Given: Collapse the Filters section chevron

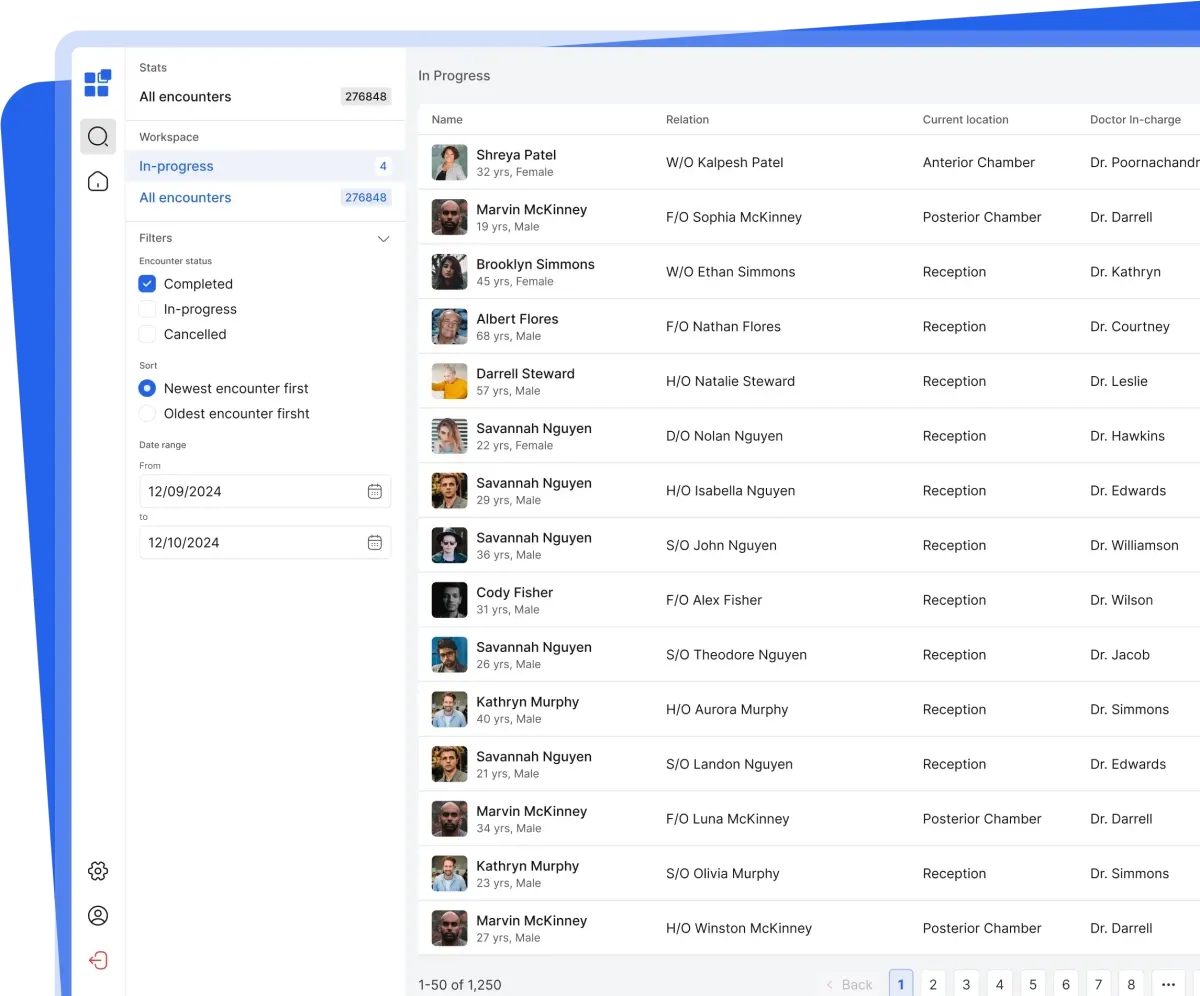Looking at the screenshot, I should (x=383, y=239).
